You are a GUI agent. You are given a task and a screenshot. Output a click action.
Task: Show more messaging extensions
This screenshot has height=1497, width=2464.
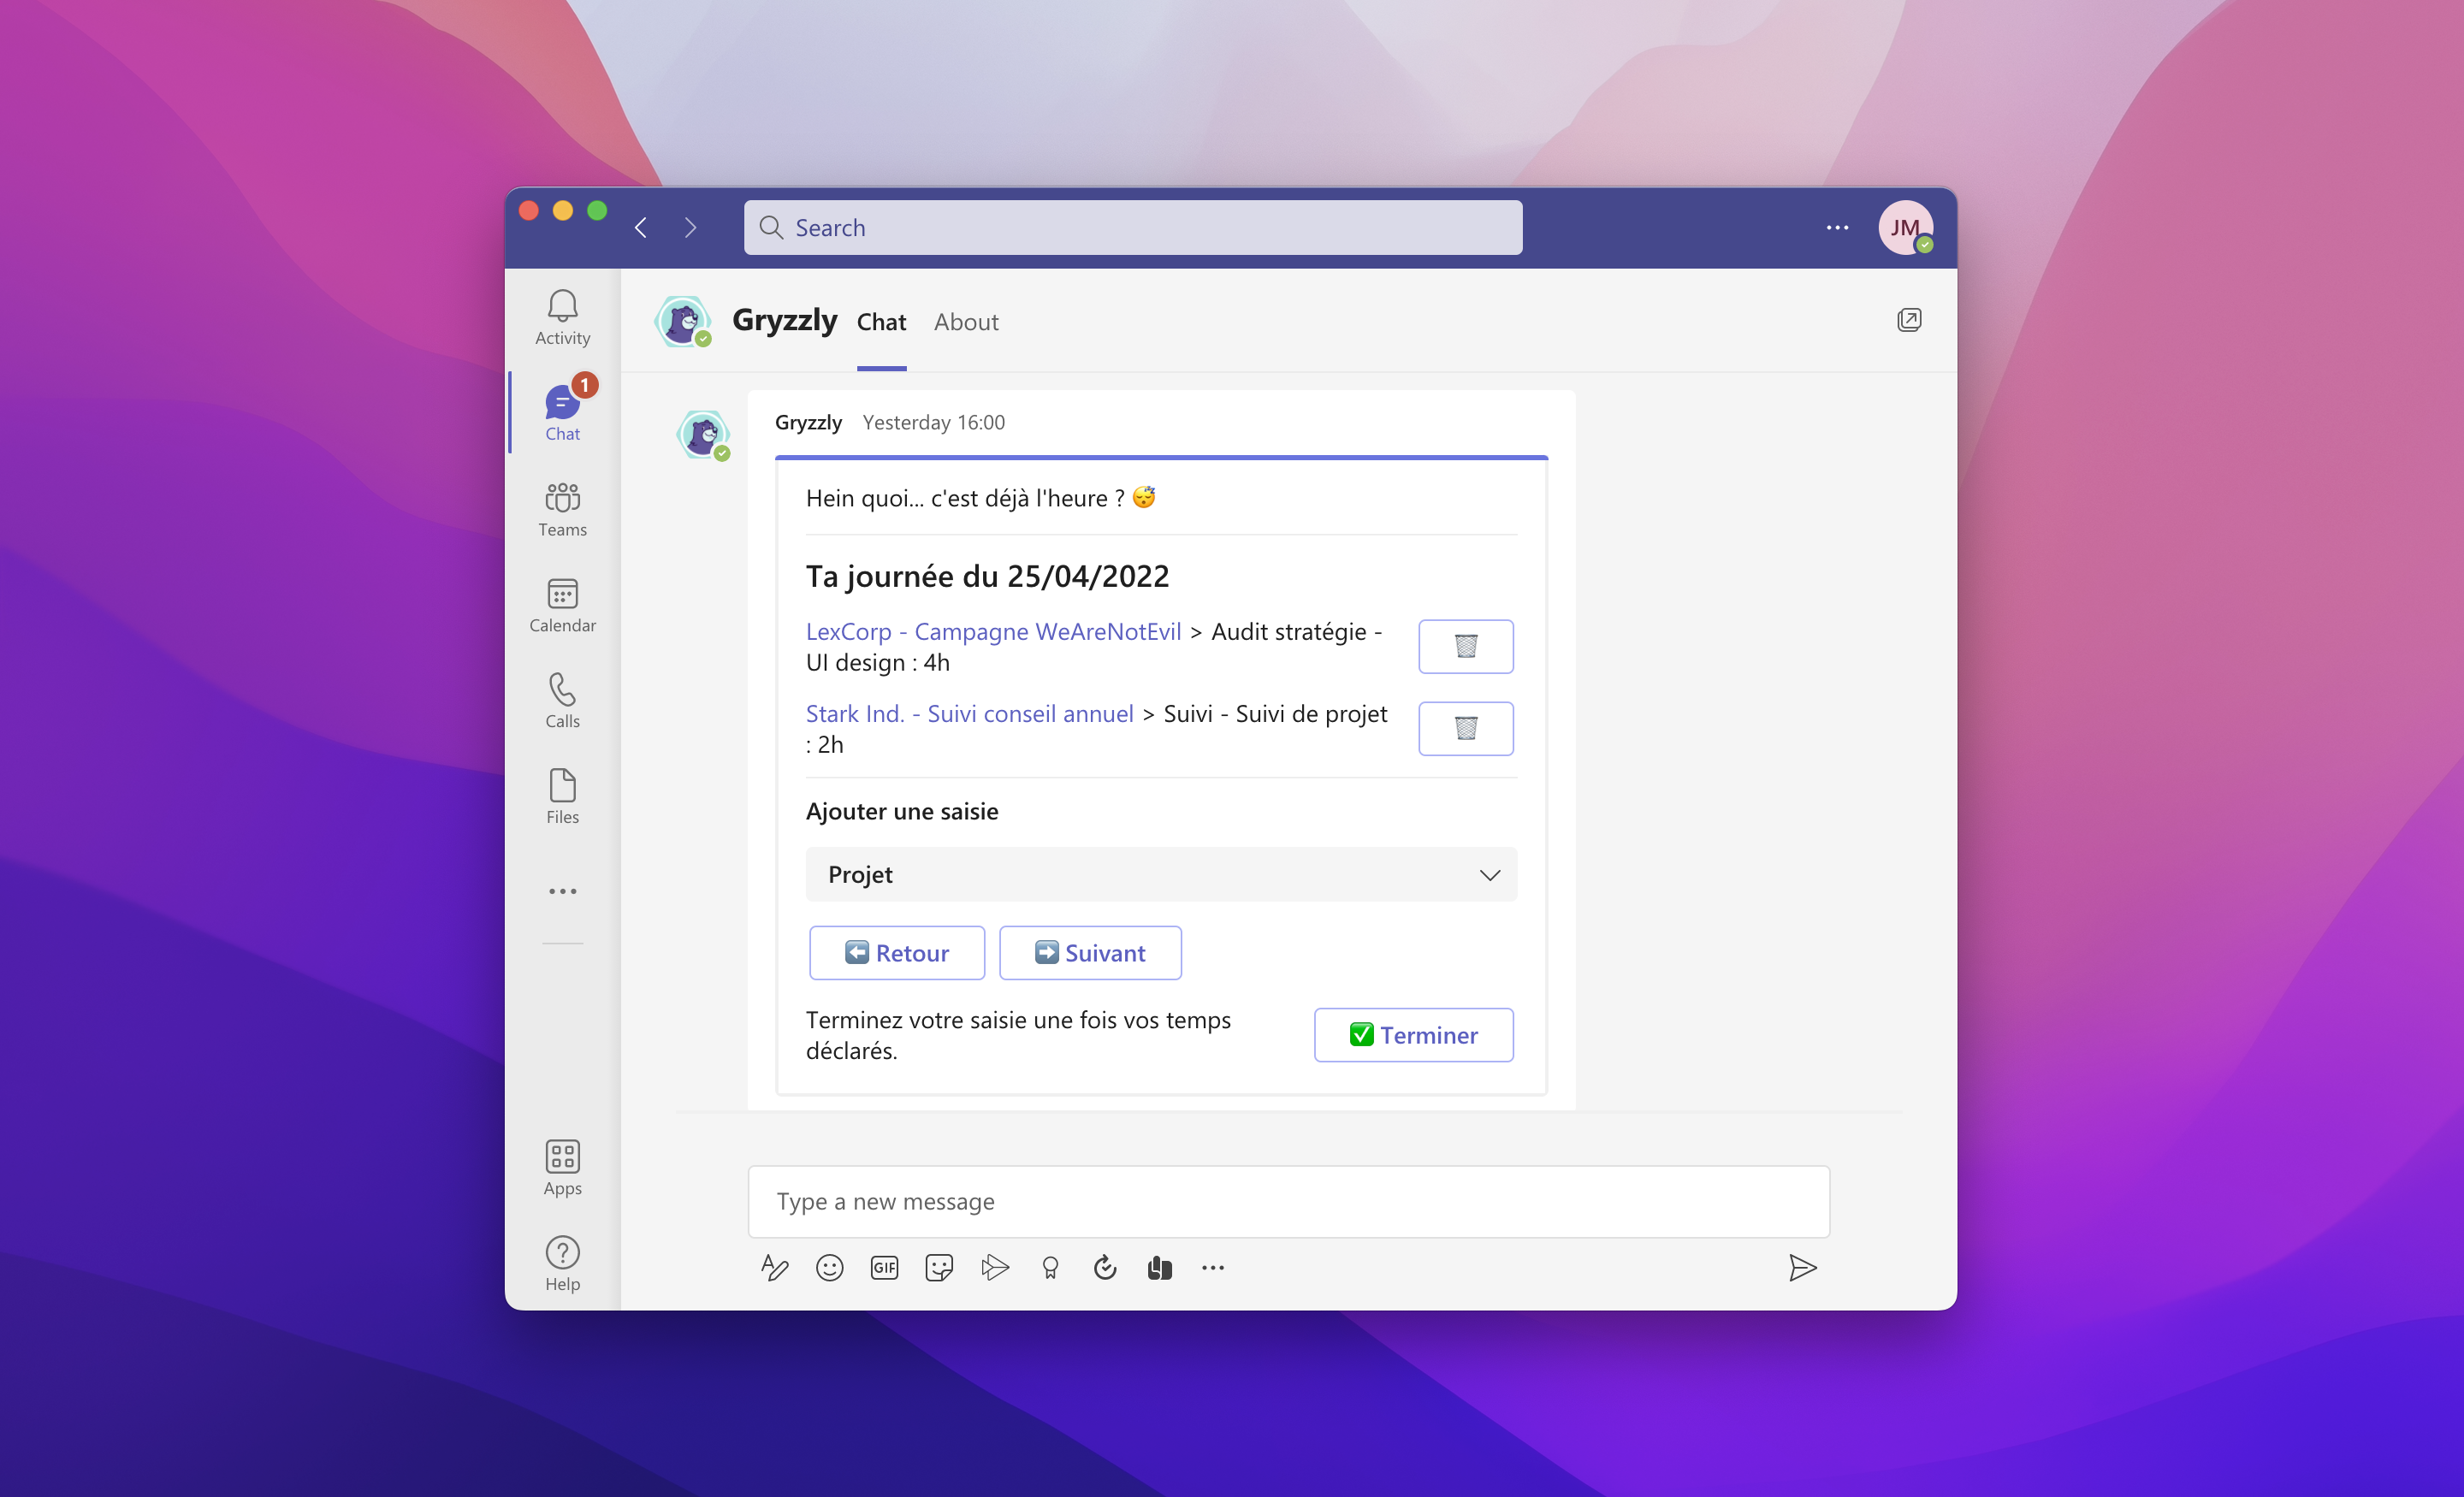click(1213, 1268)
